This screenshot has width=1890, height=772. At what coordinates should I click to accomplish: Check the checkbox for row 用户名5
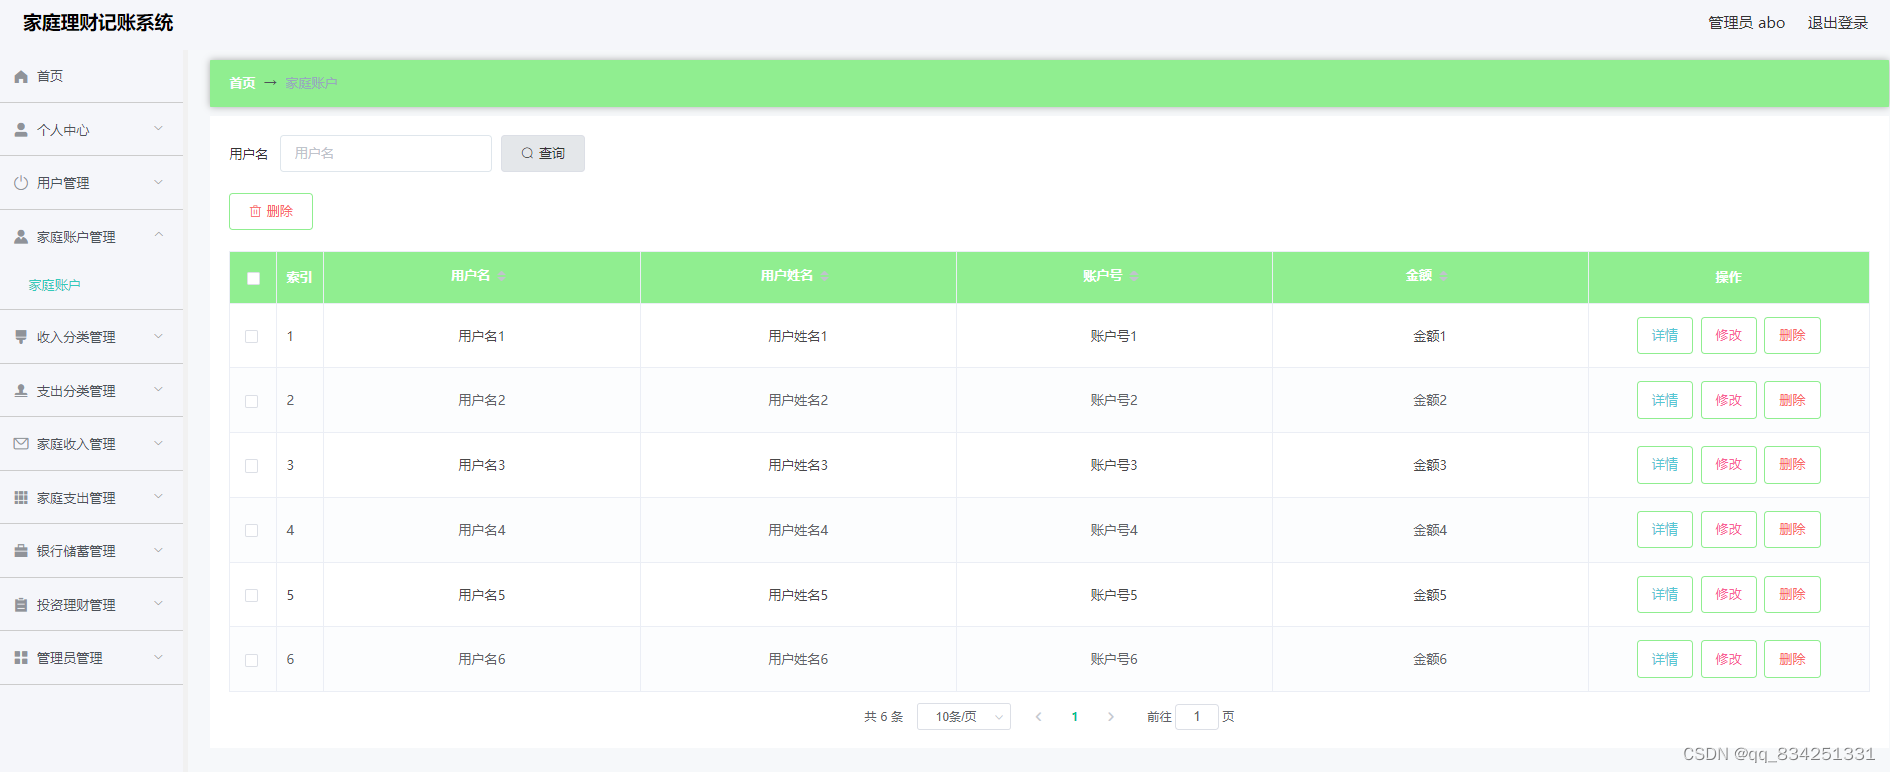pos(252,596)
